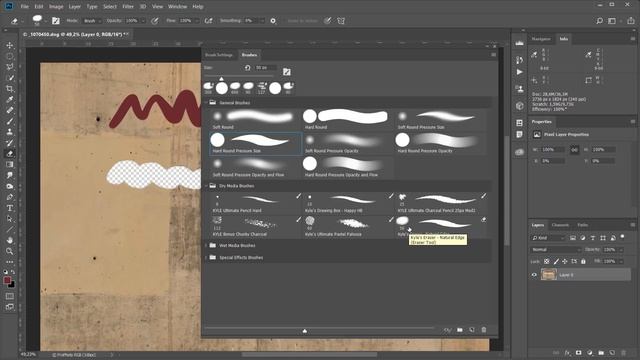Open Flow dropdown in options bar
640x360 pixels.
point(197,21)
